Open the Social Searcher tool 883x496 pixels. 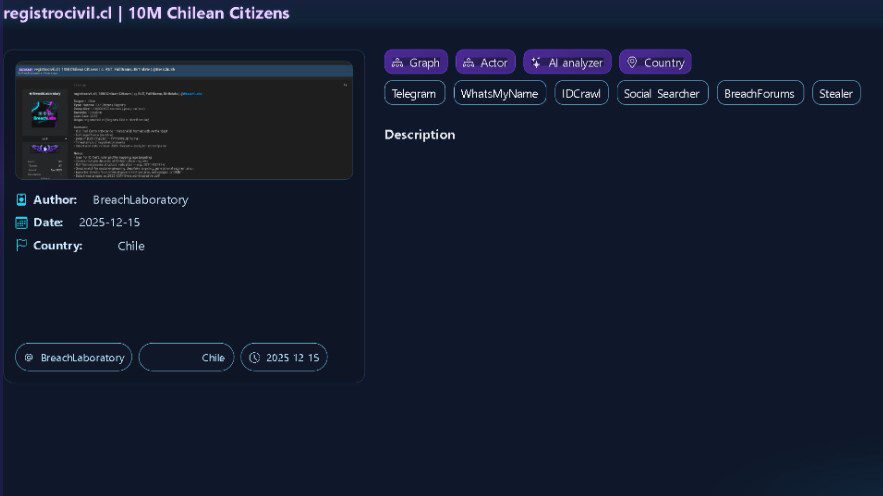tap(662, 93)
